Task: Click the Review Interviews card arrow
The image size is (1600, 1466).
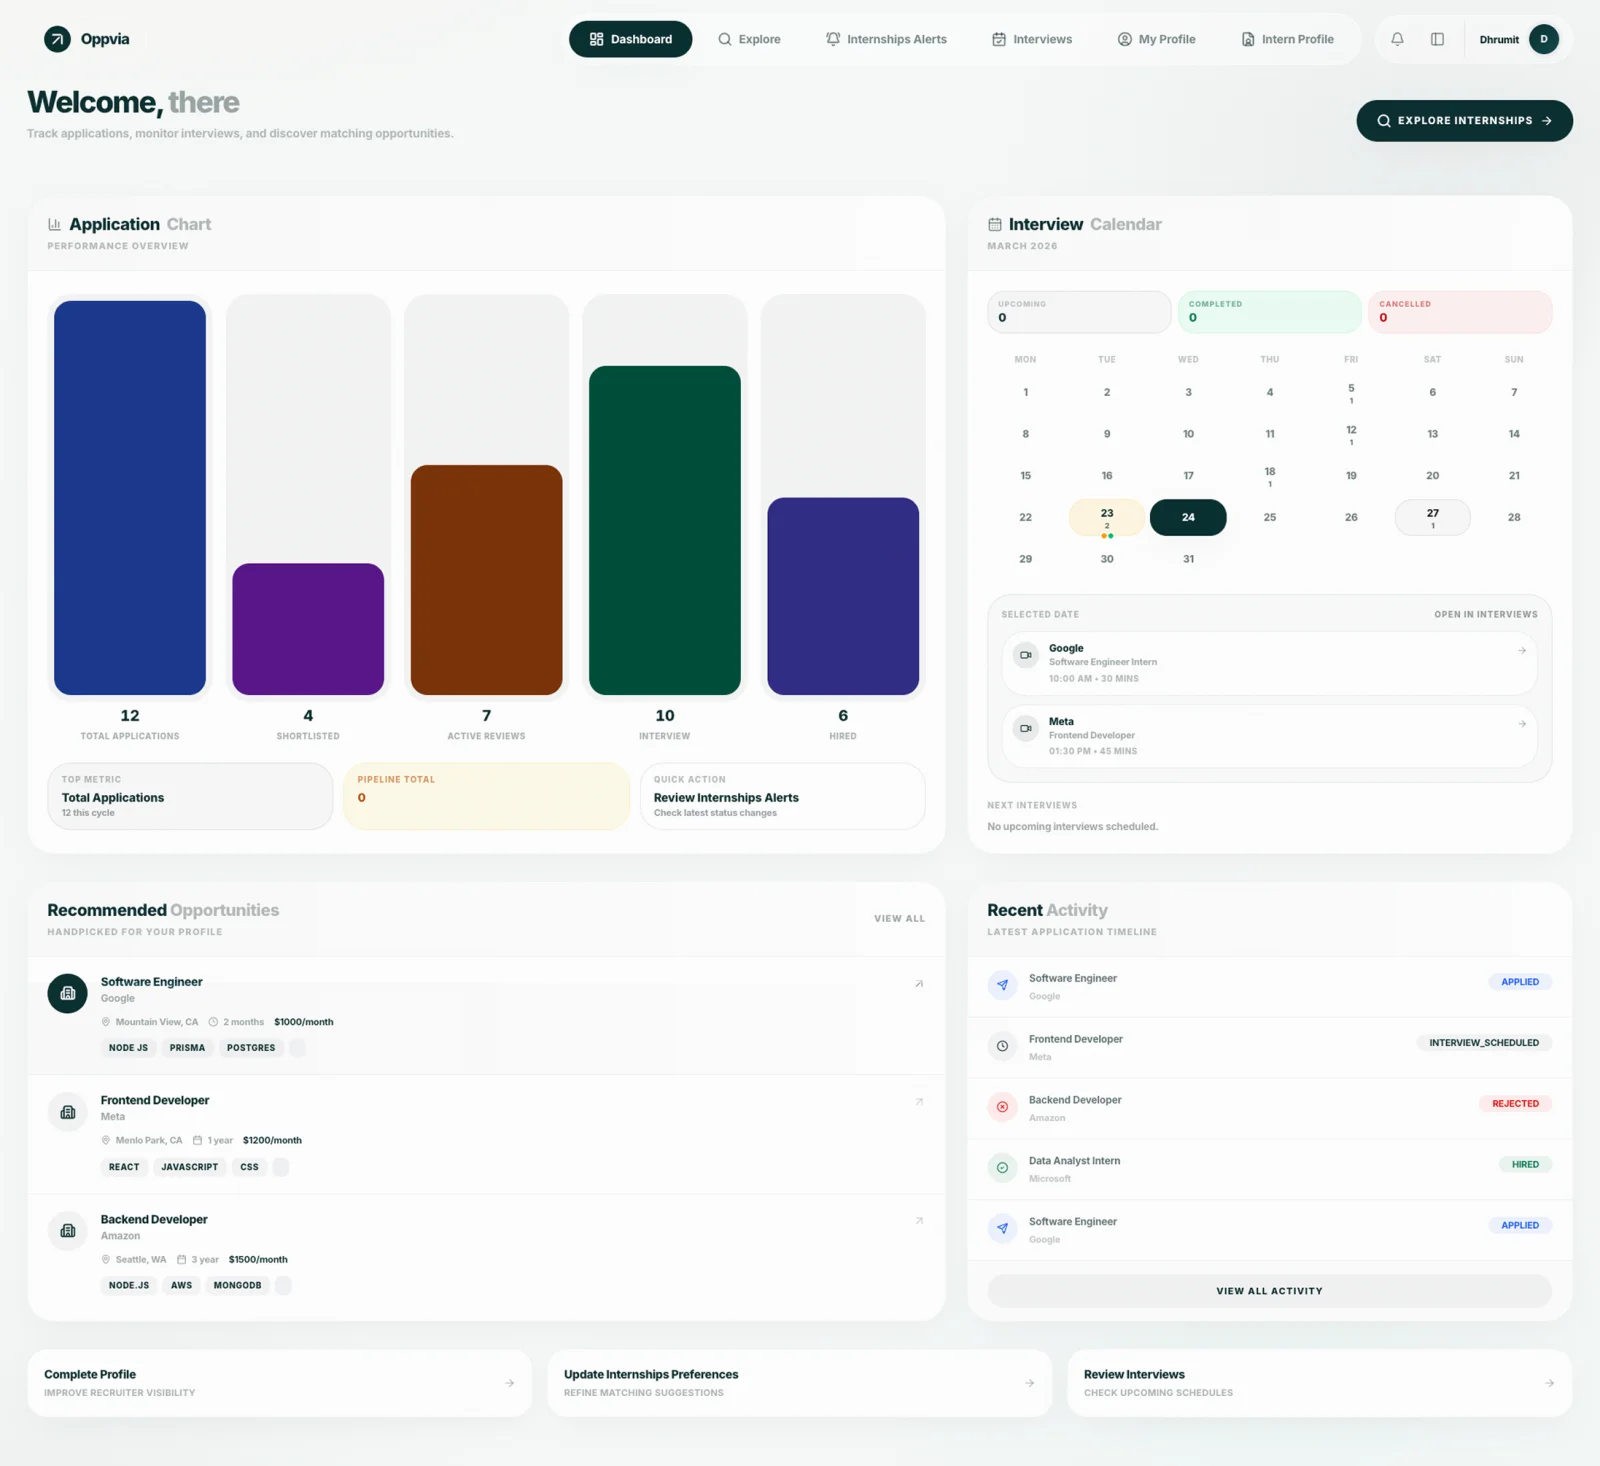Action: 1549,1383
